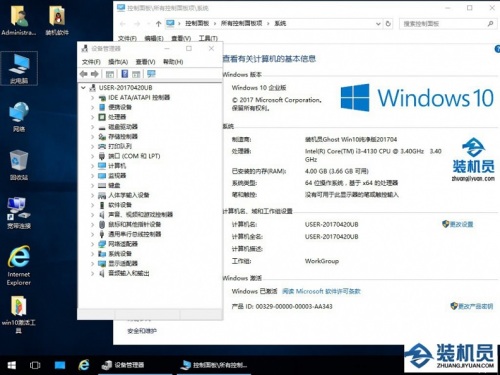Select the 计算机 device icon
Screen dimensions: 500x375
click(102, 166)
